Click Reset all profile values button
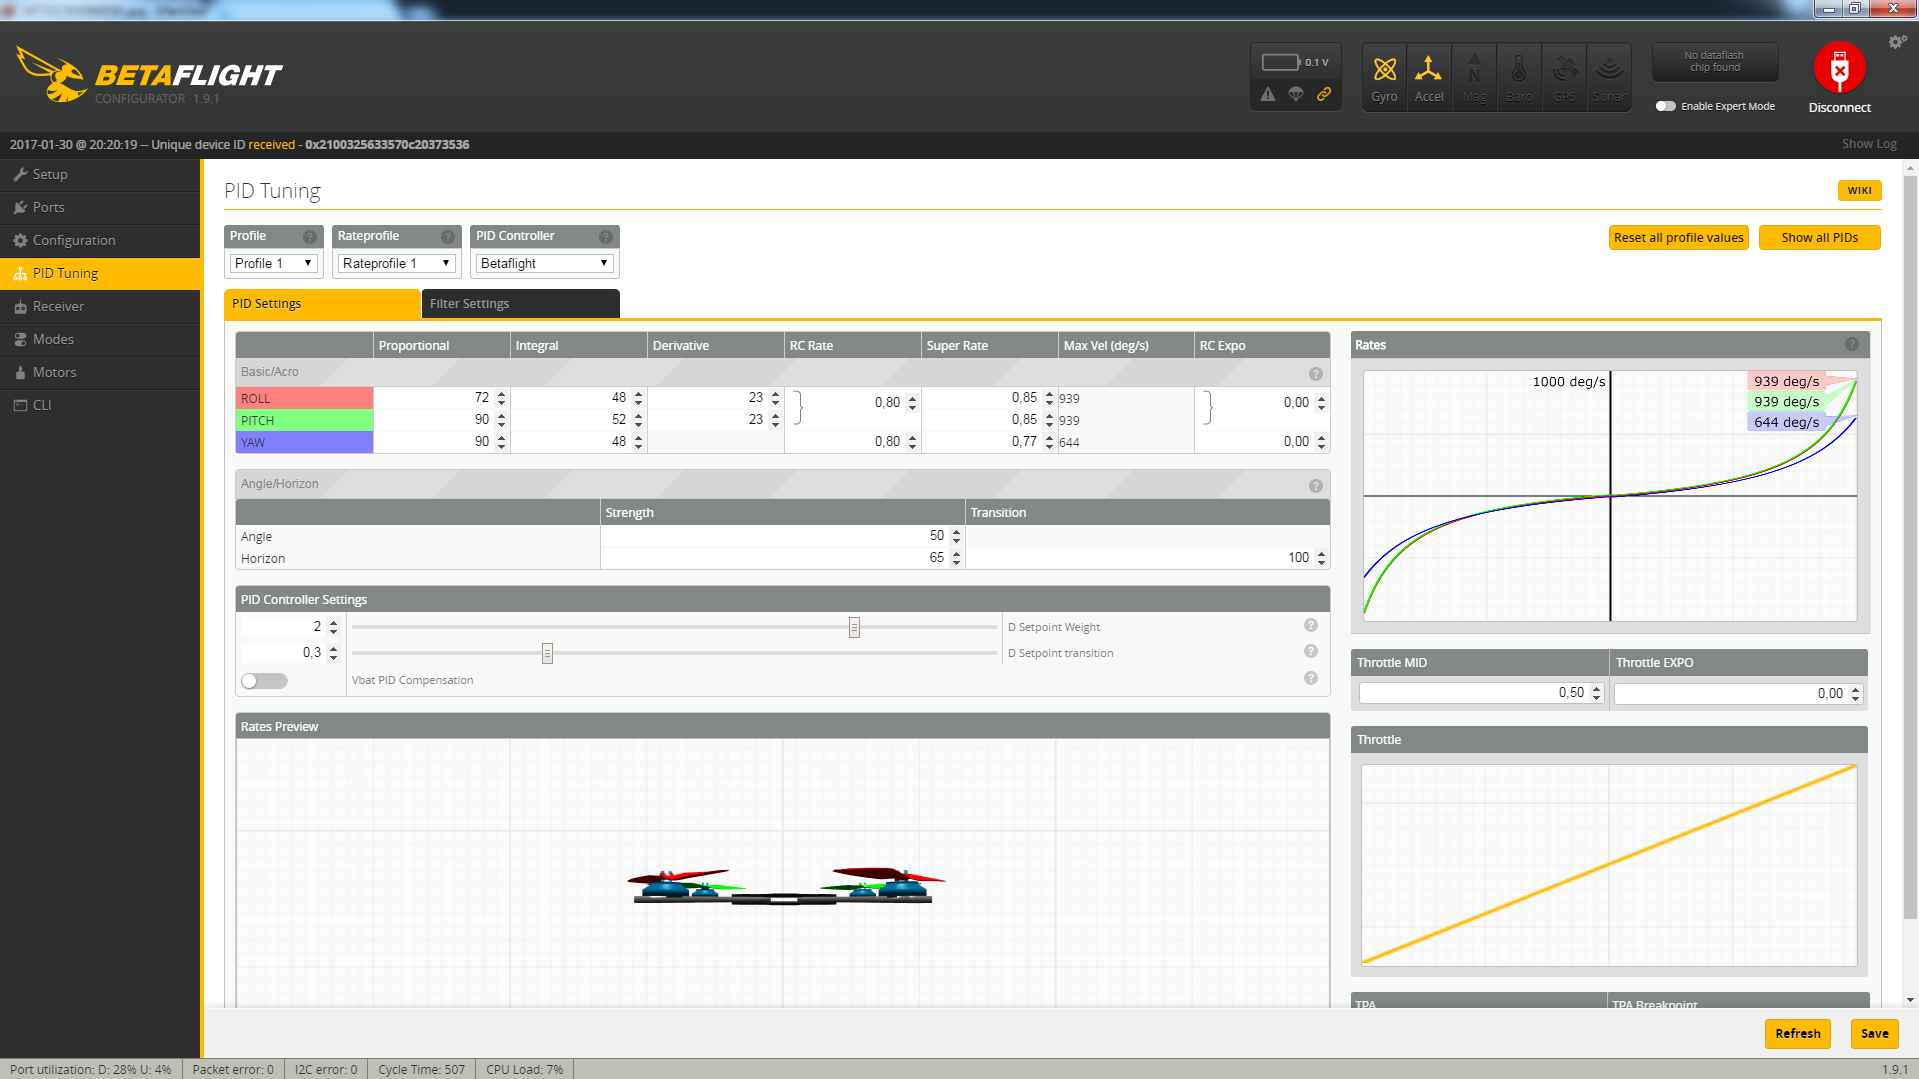Screen dimensions: 1919x1079 tap(1679, 238)
